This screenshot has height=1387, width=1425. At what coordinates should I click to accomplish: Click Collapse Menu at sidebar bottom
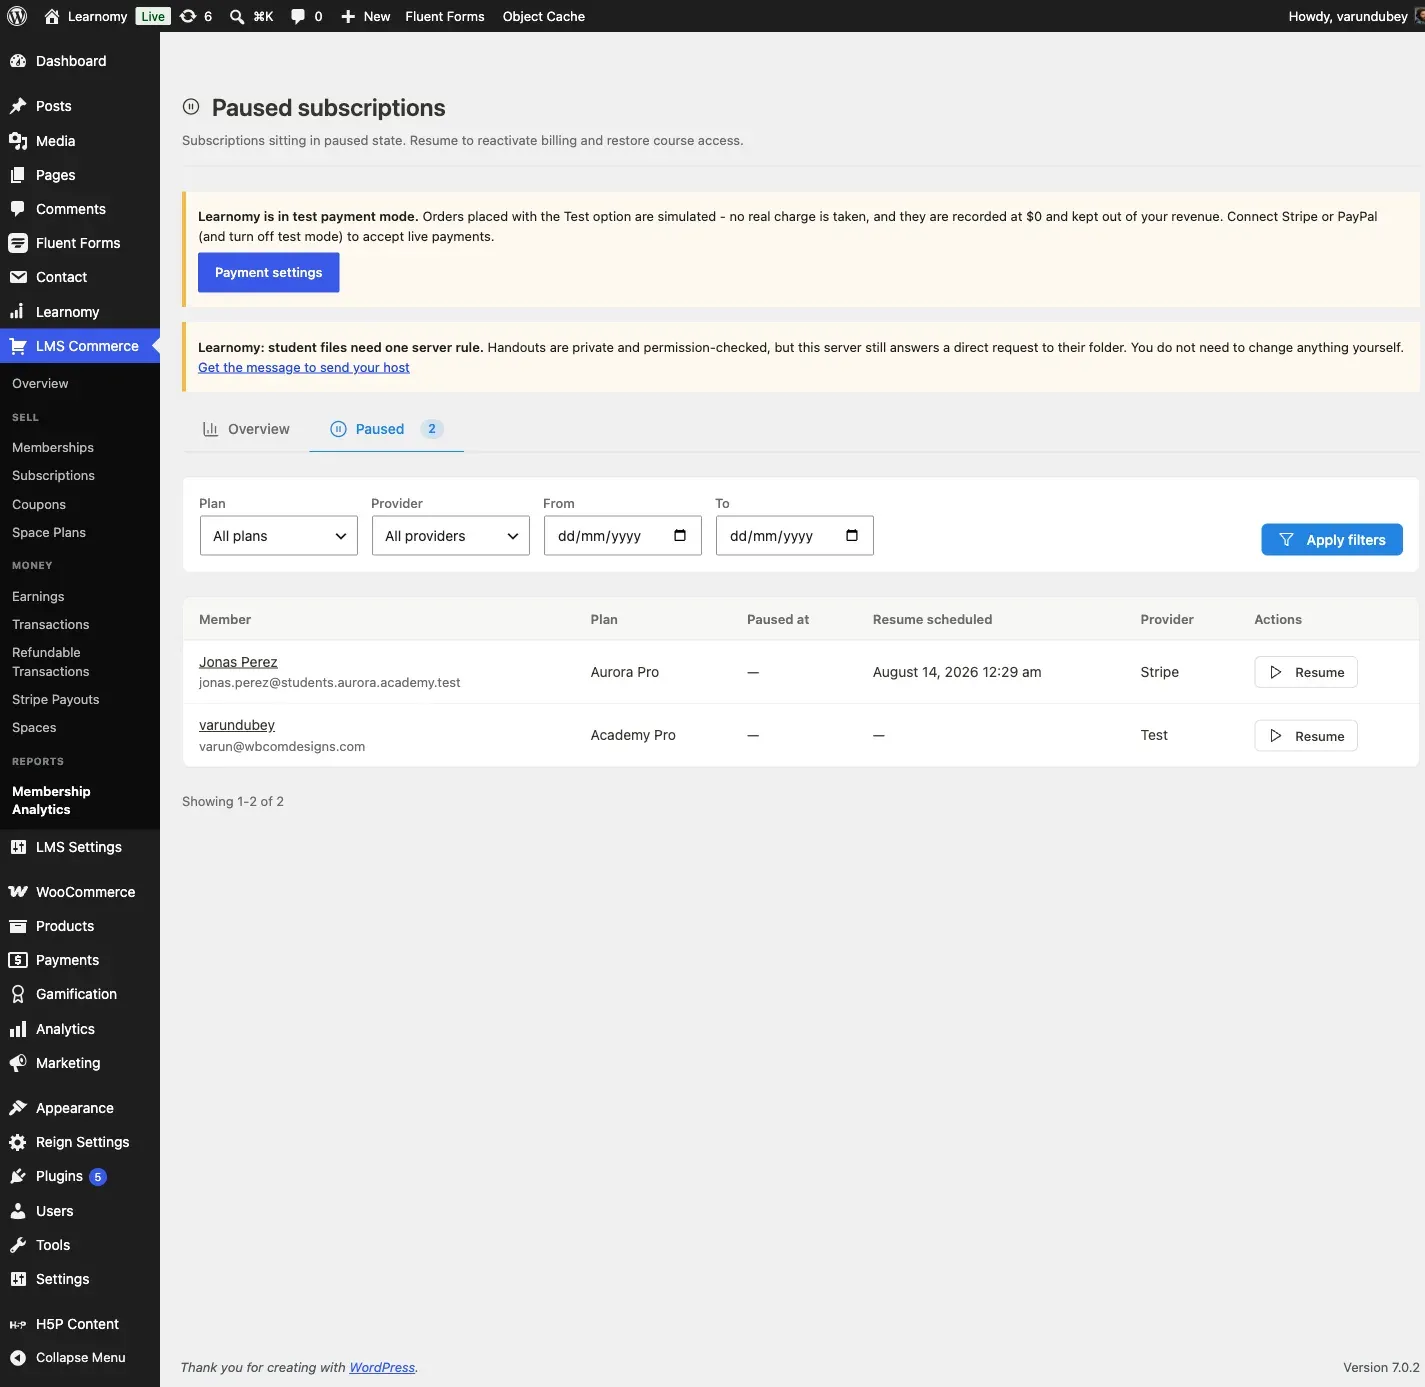pyautogui.click(x=80, y=1358)
